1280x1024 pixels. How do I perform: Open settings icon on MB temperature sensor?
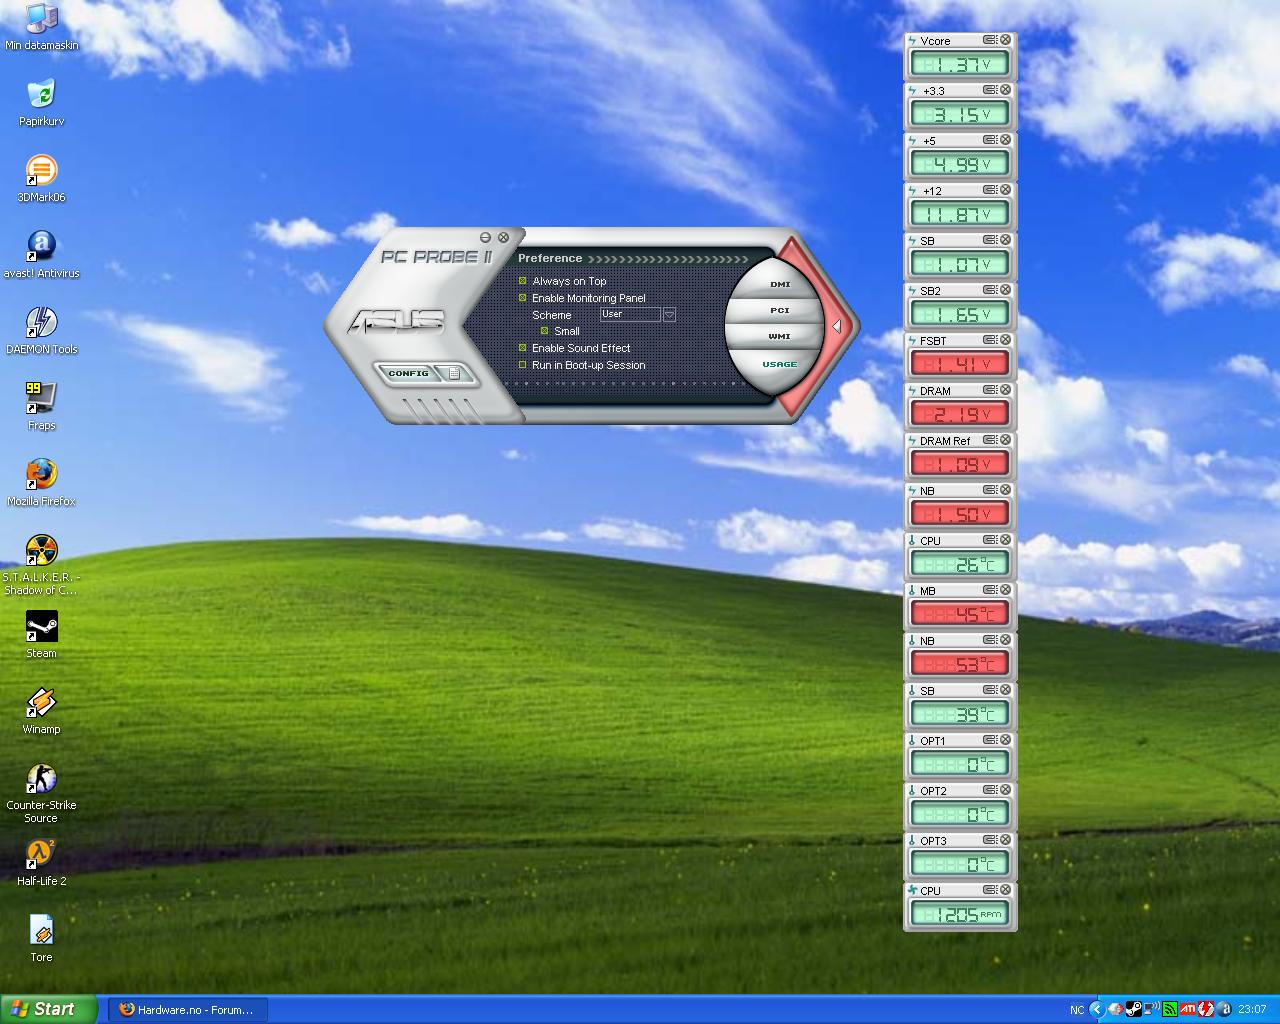coord(990,590)
